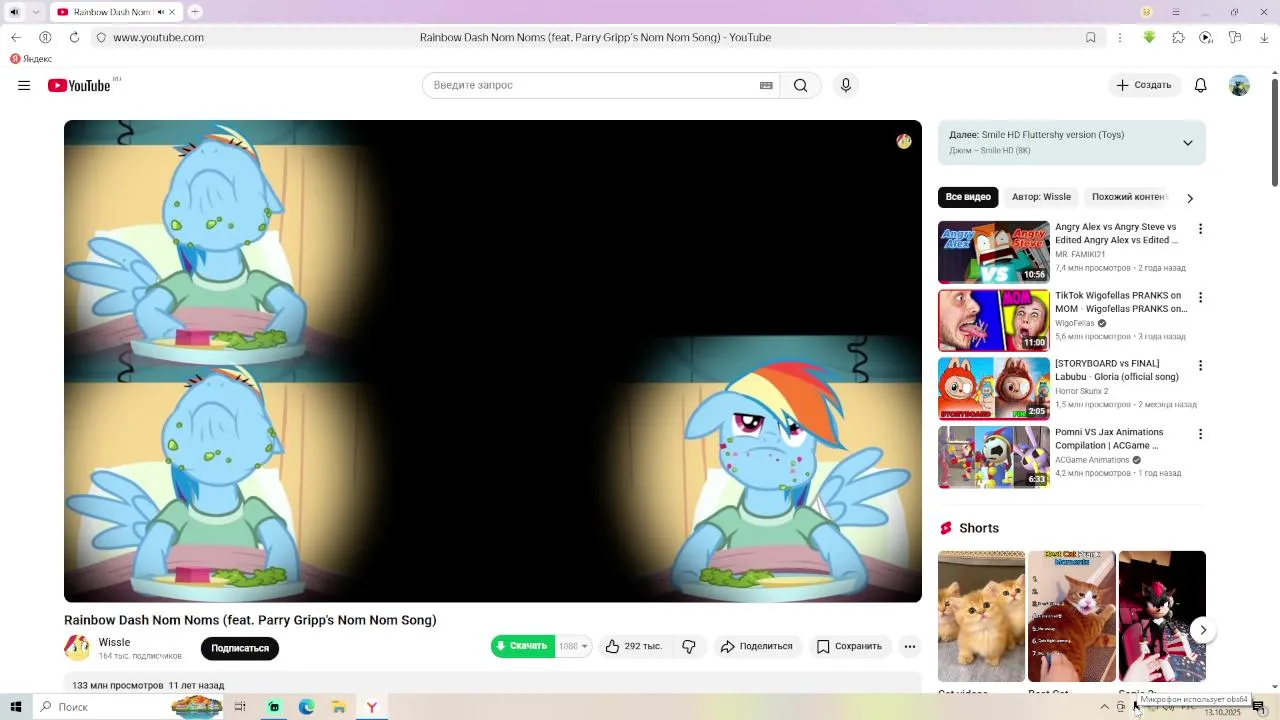Open options menu for Labubu Gloria video
The image size is (1280, 720).
(x=1200, y=365)
